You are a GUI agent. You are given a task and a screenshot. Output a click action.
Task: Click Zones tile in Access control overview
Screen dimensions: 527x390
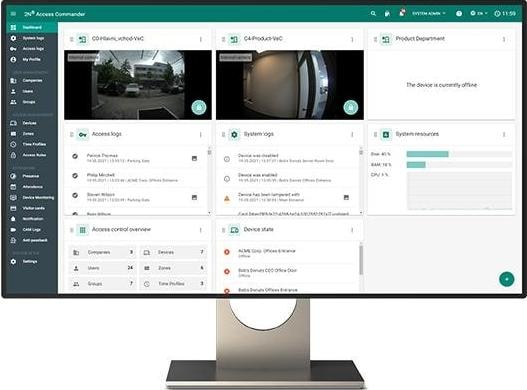tap(173, 268)
